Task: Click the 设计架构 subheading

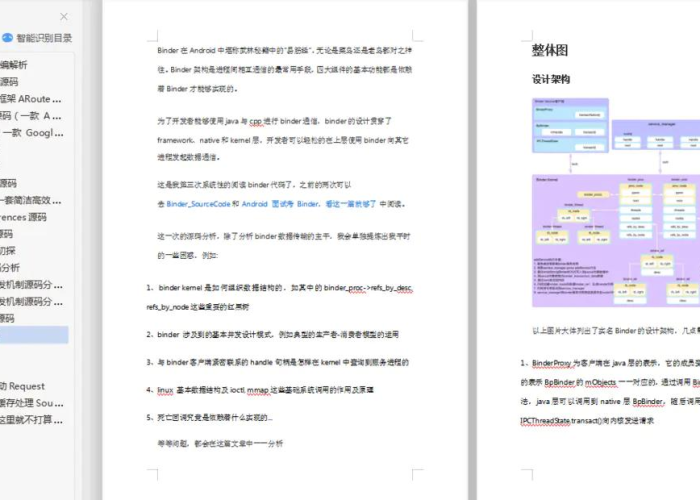Action: tap(551, 79)
